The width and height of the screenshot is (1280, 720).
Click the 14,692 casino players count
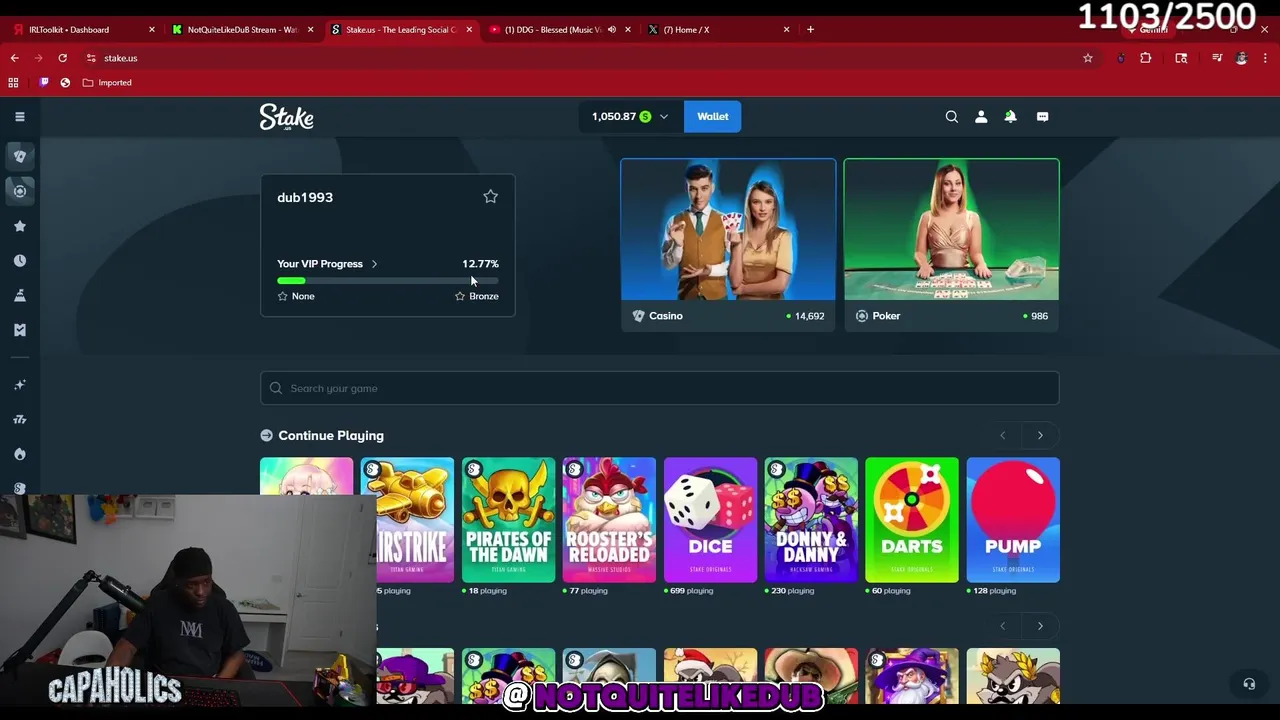coord(810,316)
